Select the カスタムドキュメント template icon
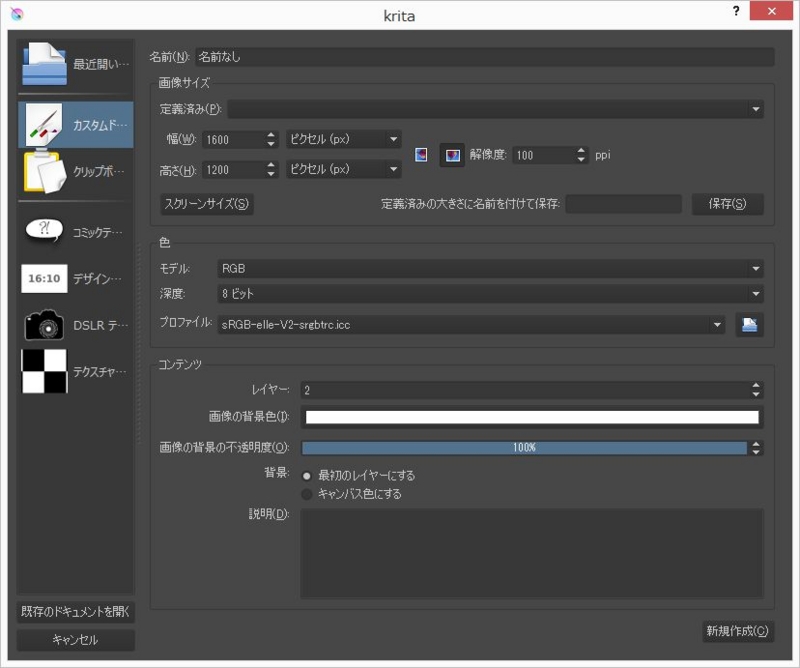Viewport: 800px width, 668px height. [x=44, y=125]
